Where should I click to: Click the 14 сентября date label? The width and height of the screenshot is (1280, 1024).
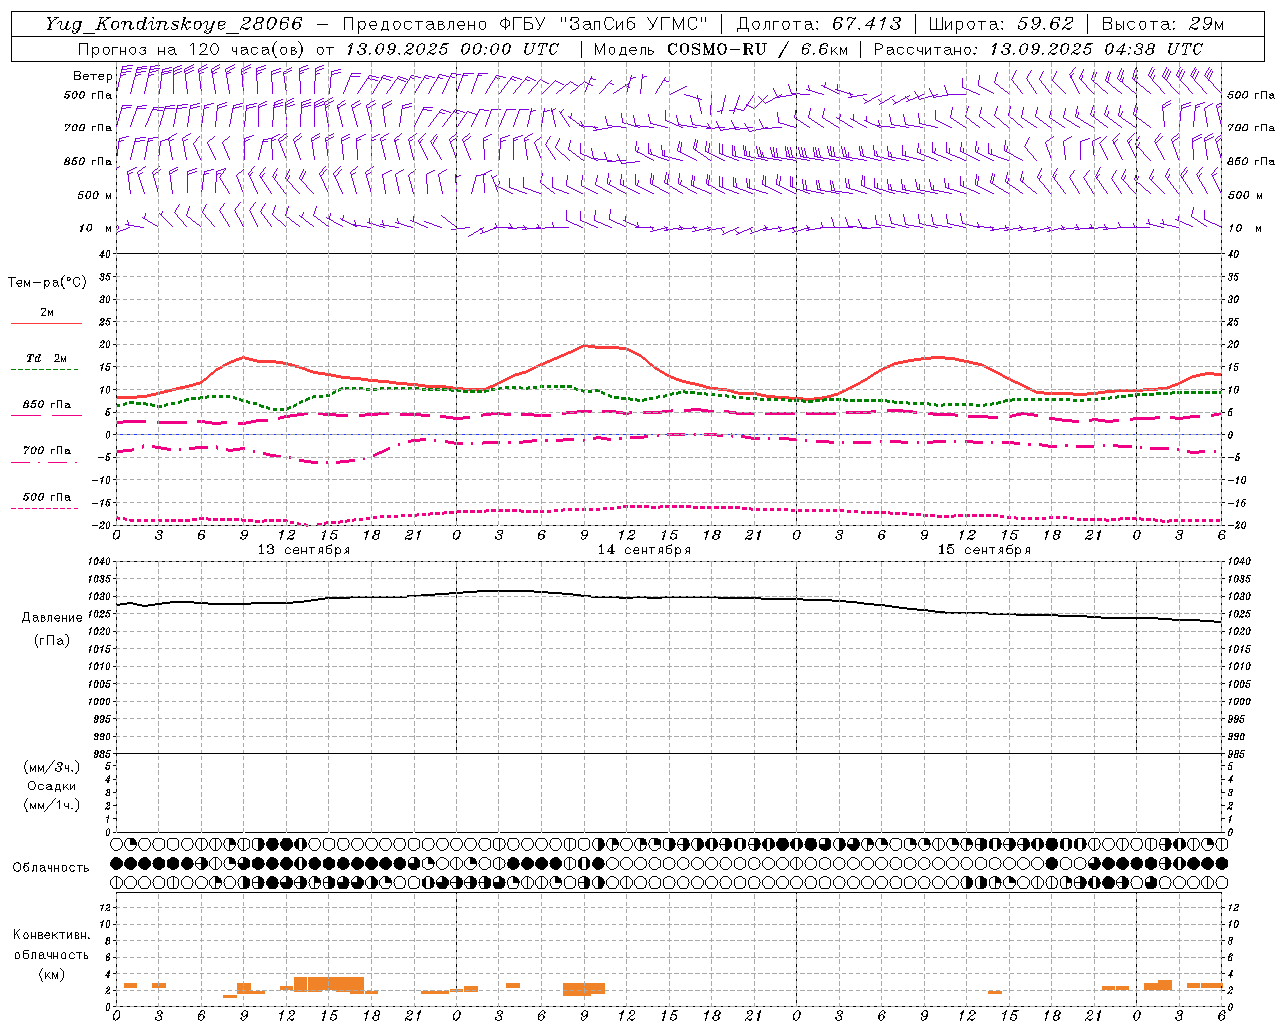(x=644, y=550)
